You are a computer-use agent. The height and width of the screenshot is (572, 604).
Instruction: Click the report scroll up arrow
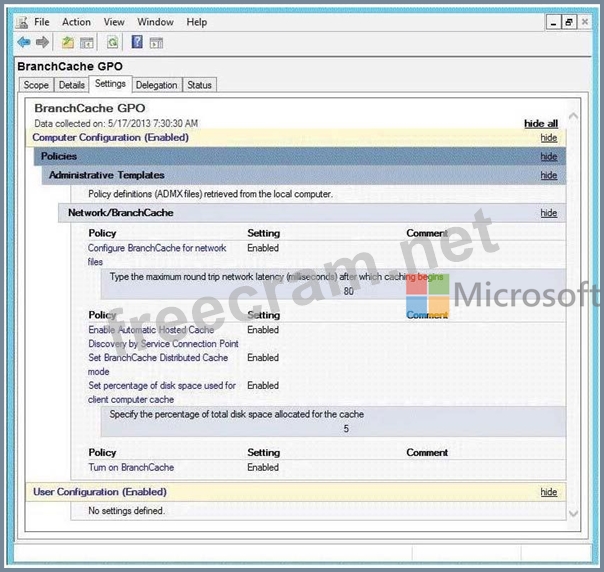pos(573,116)
